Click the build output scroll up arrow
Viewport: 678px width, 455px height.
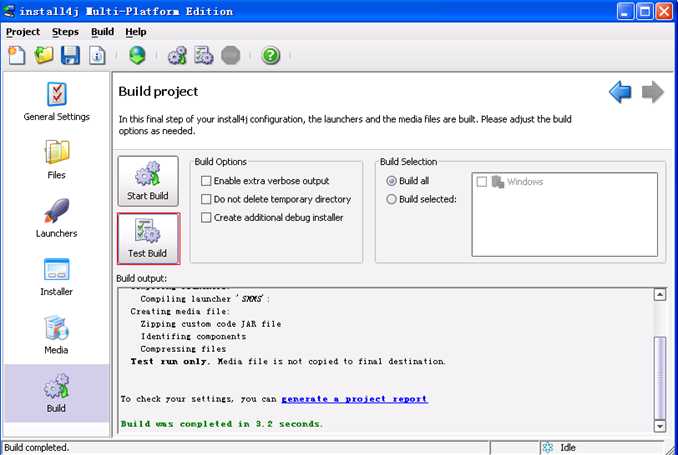click(659, 295)
